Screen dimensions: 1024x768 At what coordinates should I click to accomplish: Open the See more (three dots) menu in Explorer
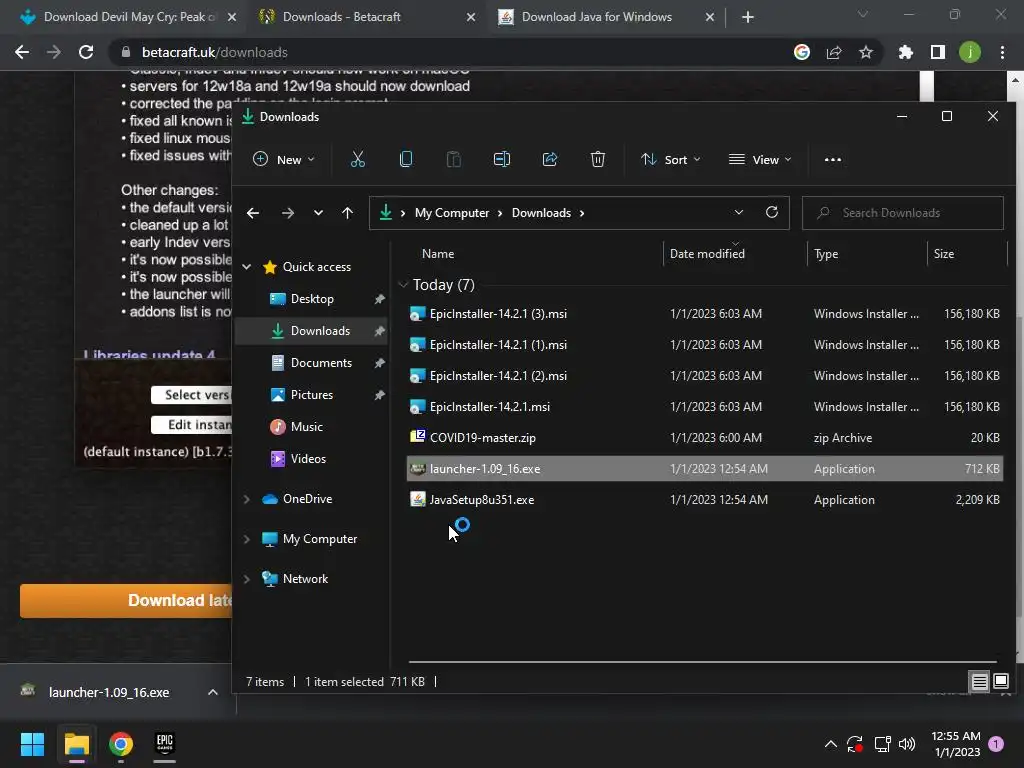pyautogui.click(x=833, y=159)
